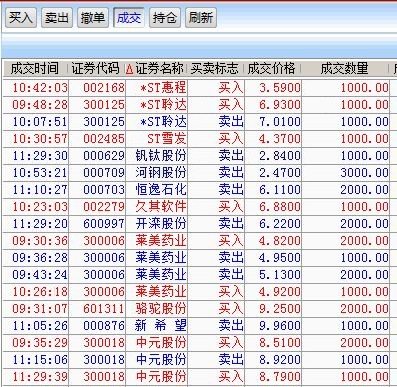
Task: Select price 4.3700
Action: point(280,139)
